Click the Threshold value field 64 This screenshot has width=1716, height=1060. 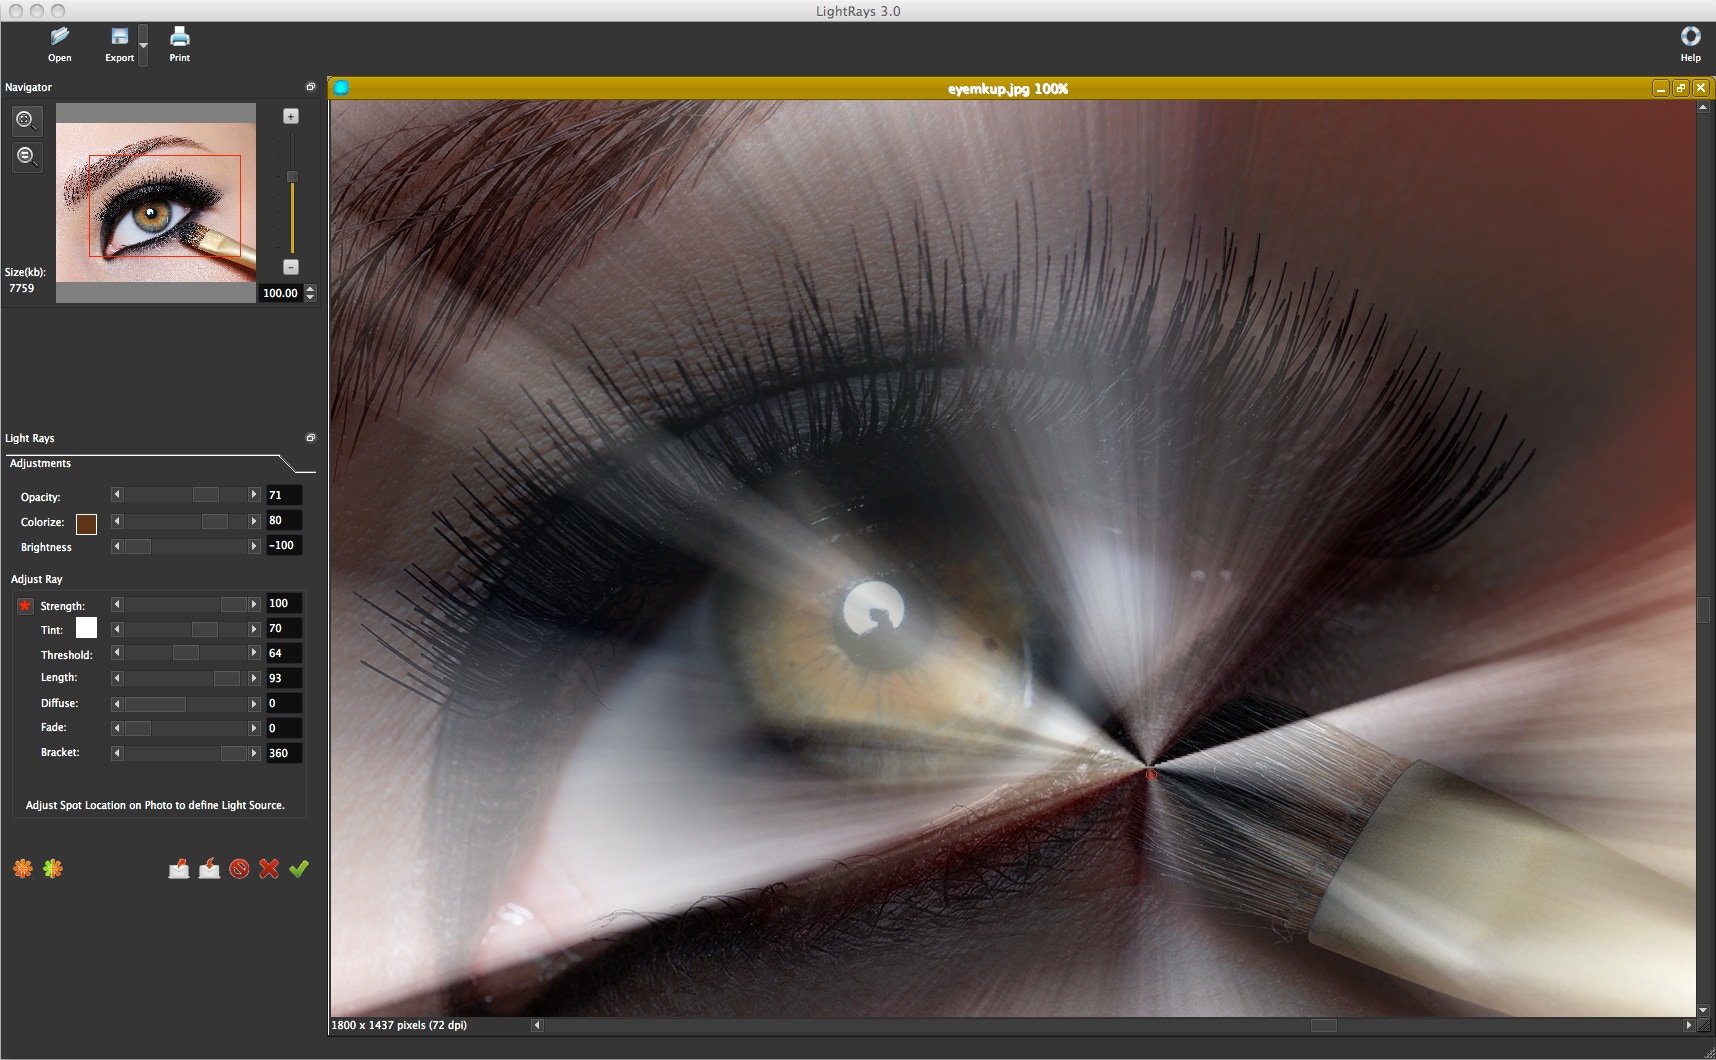pos(284,653)
